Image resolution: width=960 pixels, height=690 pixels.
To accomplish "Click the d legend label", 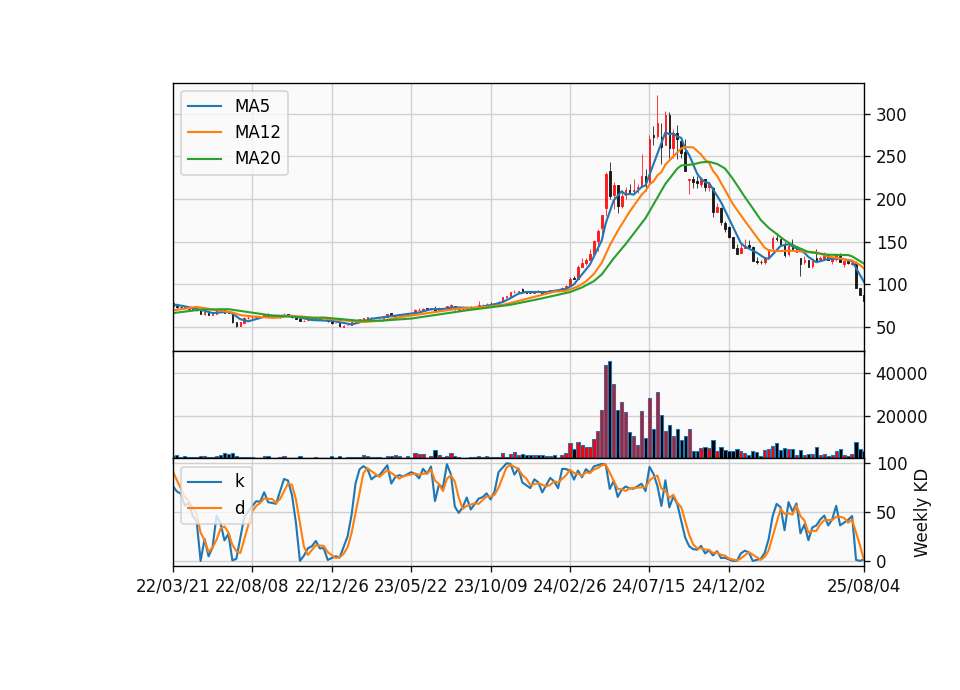I will [239, 508].
